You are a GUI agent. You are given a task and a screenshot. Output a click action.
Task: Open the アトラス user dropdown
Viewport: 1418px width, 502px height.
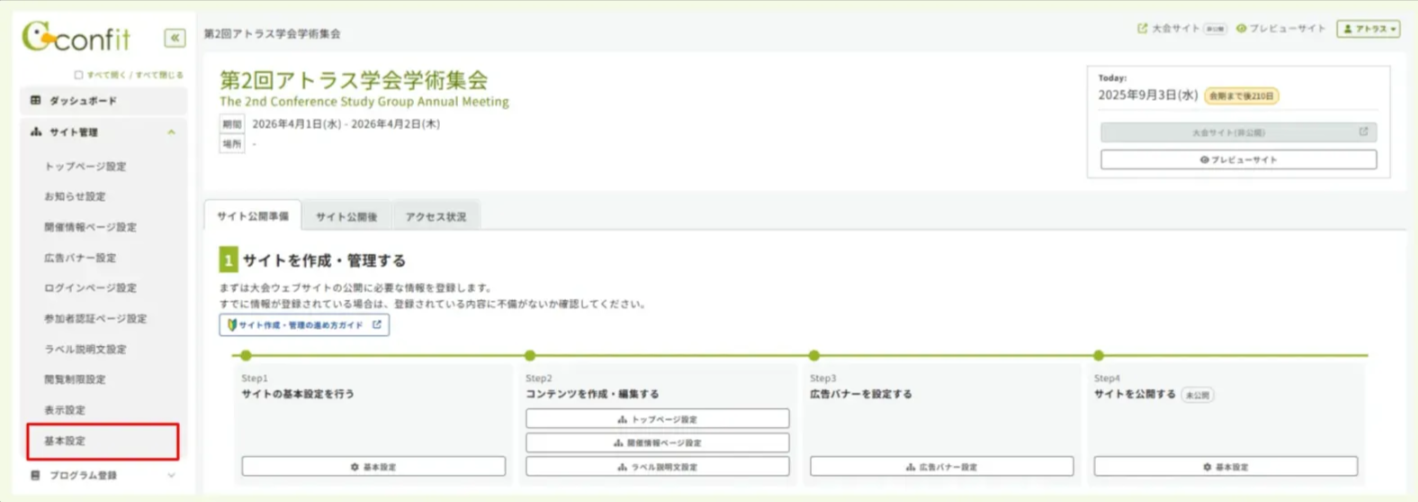pos(1369,29)
